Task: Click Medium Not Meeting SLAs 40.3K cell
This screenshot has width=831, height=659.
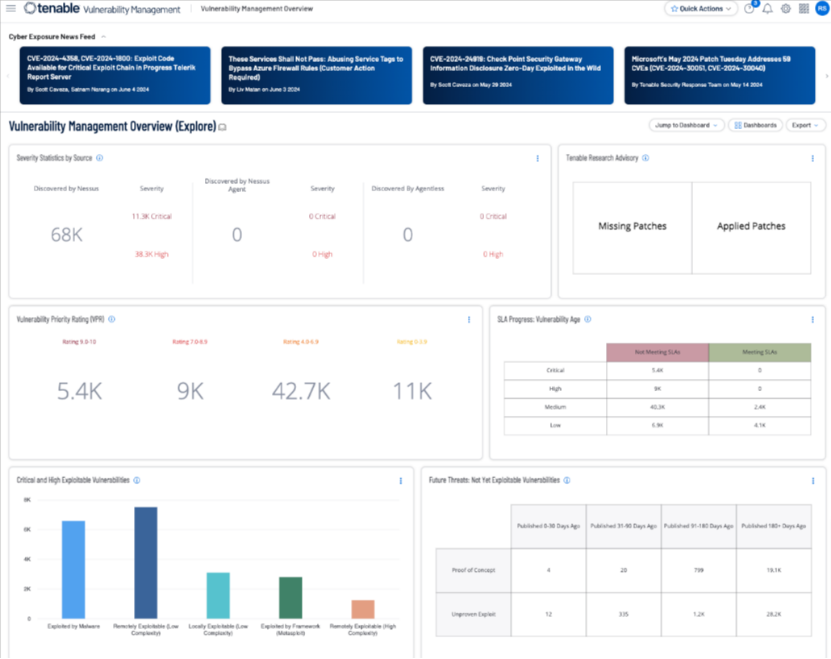Action: pos(658,407)
